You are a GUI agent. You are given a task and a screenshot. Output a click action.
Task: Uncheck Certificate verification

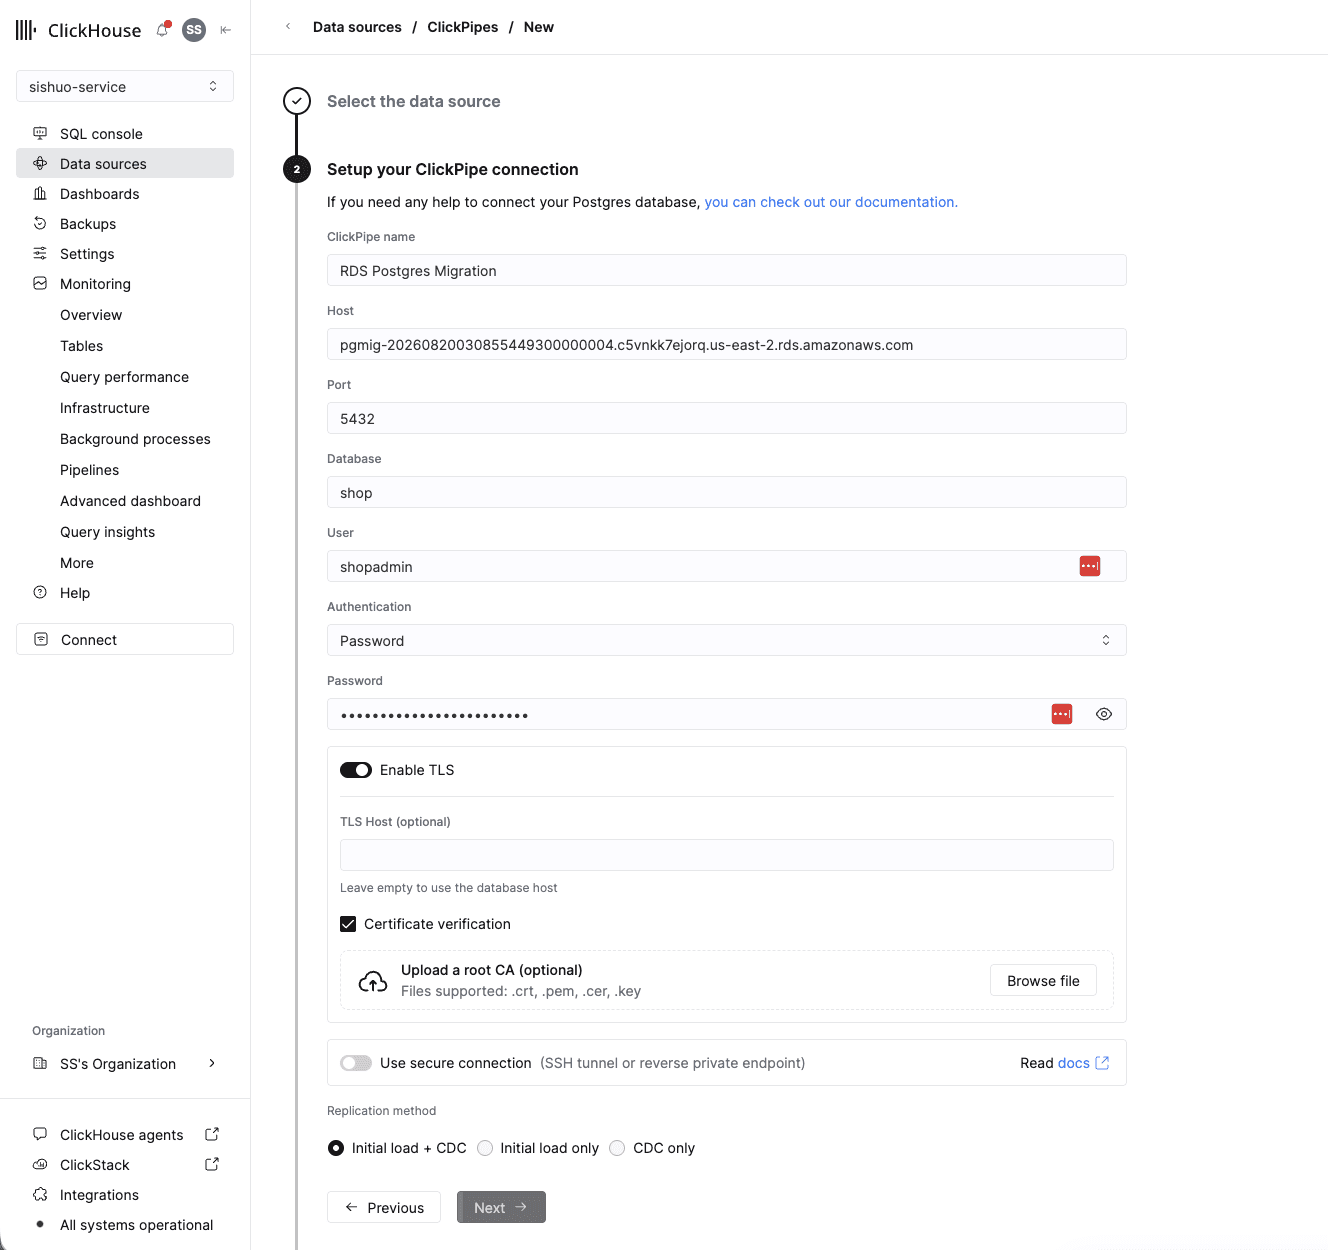(x=348, y=924)
